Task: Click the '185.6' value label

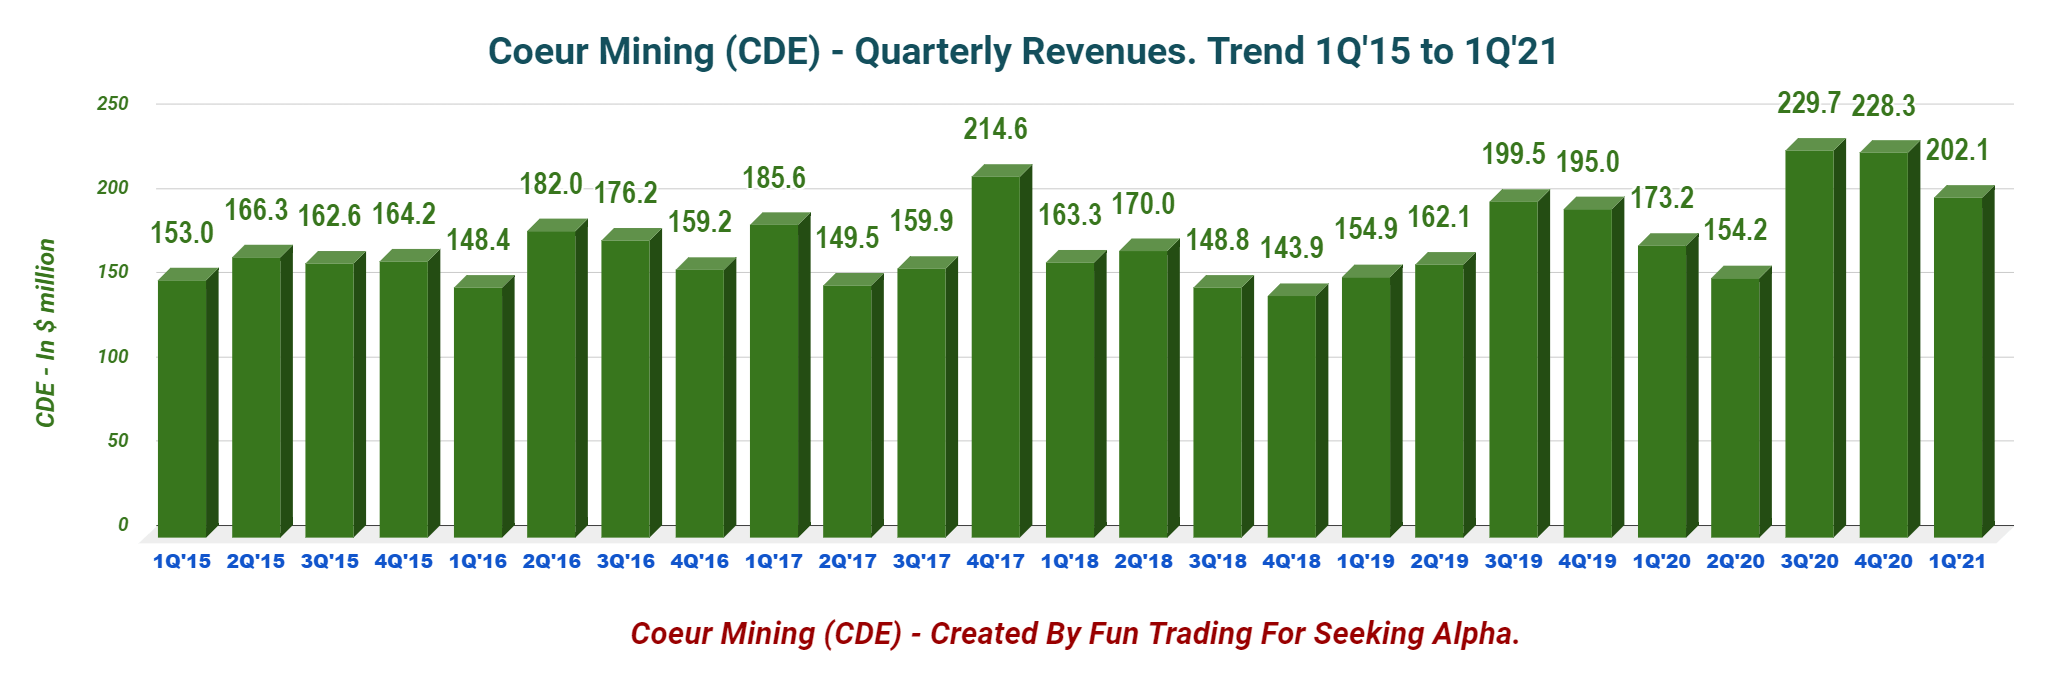Action: pos(774,178)
